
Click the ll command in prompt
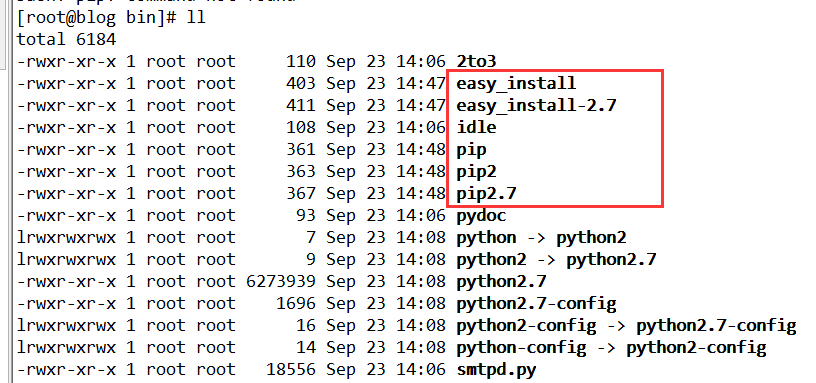[196, 17]
